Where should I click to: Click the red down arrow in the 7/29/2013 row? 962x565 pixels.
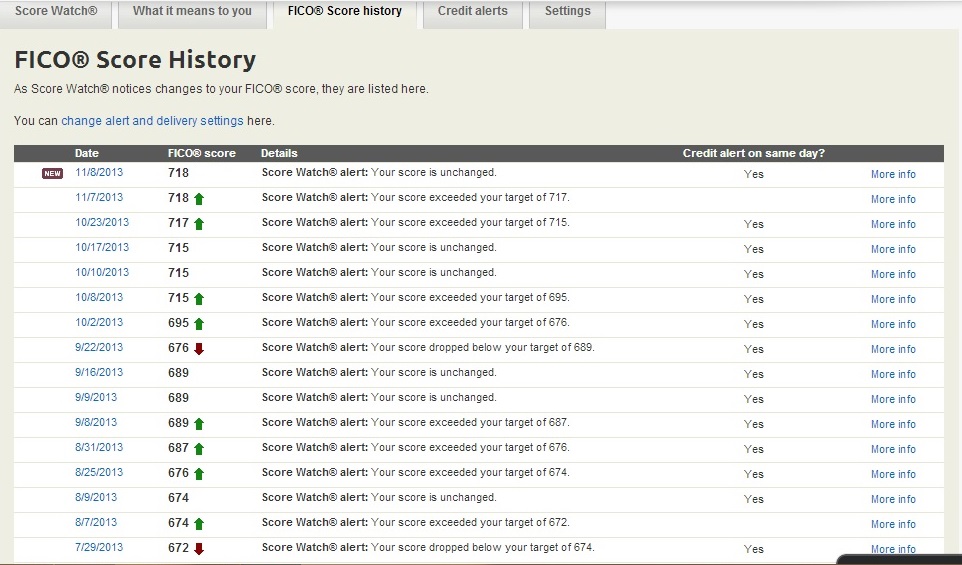coord(199,548)
